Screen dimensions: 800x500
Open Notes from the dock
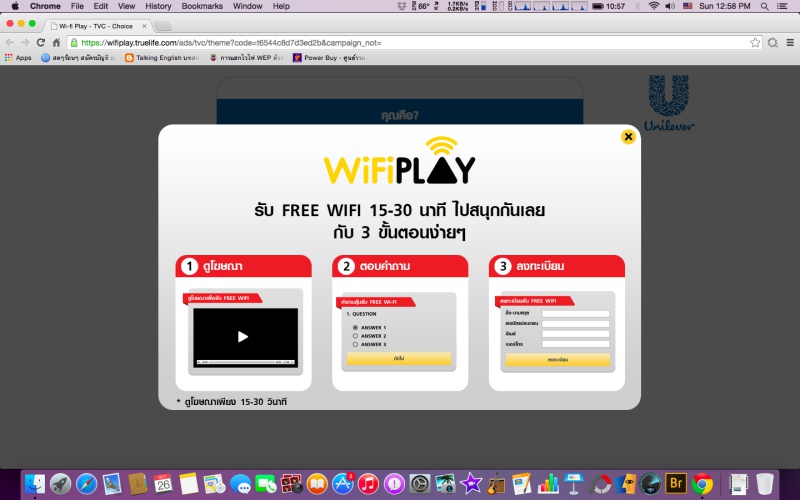(x=188, y=484)
